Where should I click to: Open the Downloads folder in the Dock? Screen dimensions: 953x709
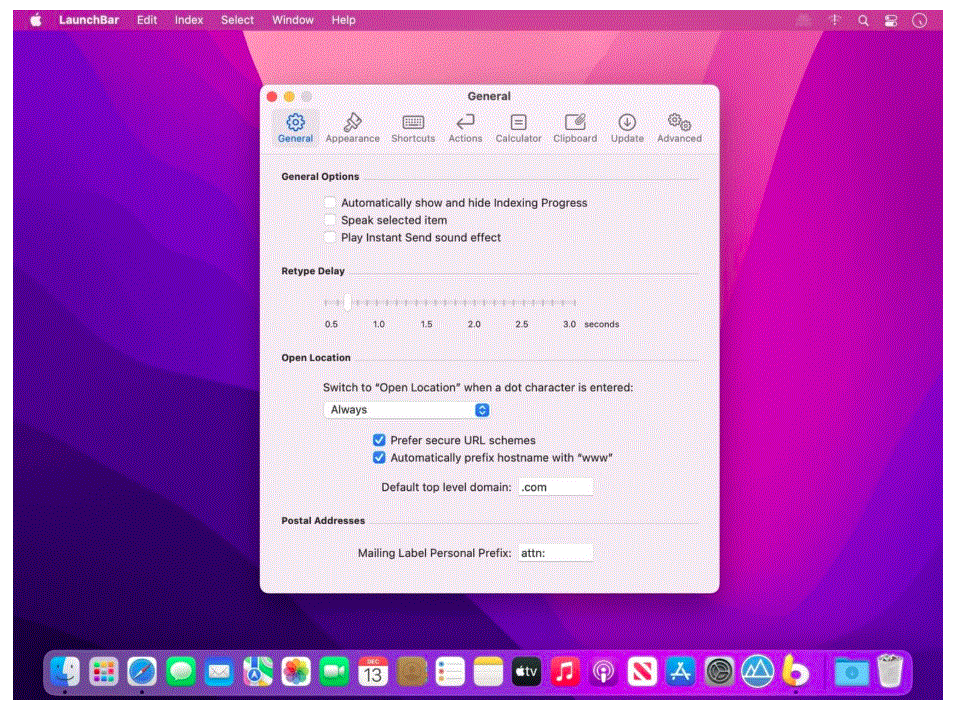coord(851,672)
